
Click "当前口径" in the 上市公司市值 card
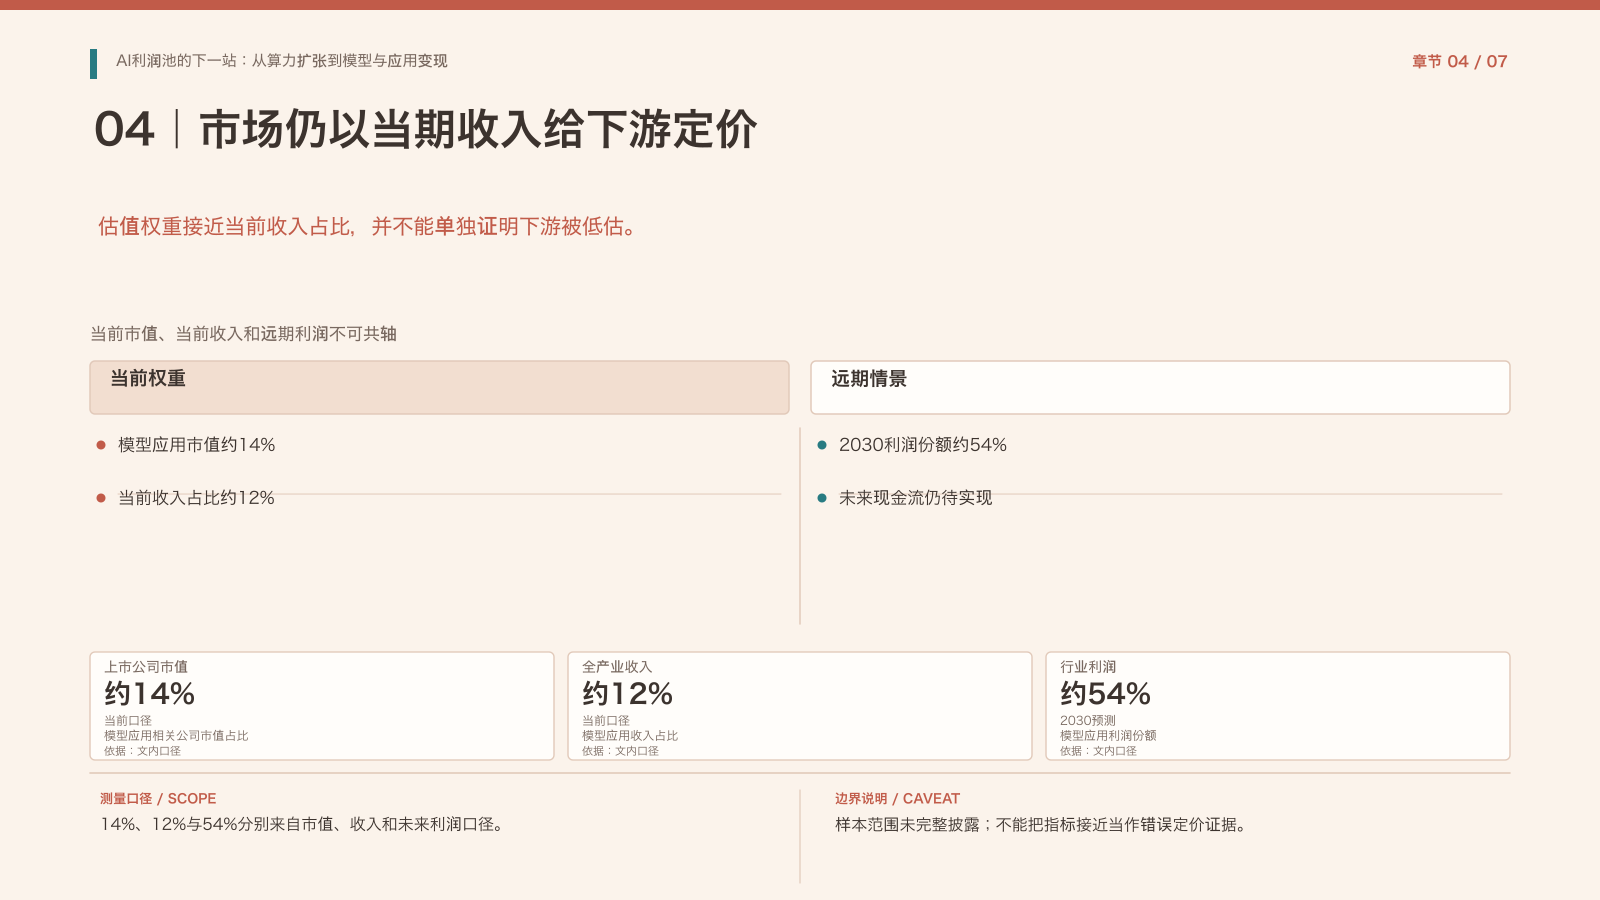coord(128,720)
